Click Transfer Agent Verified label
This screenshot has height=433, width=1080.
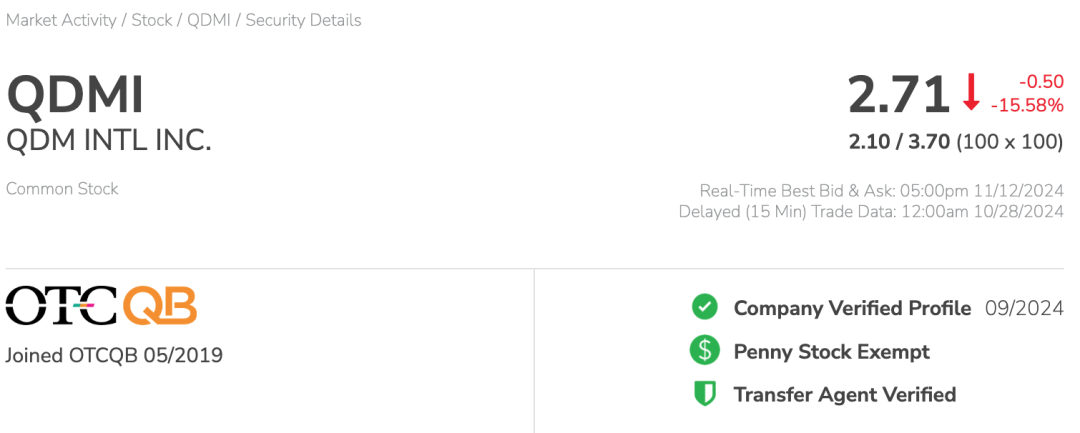844,395
